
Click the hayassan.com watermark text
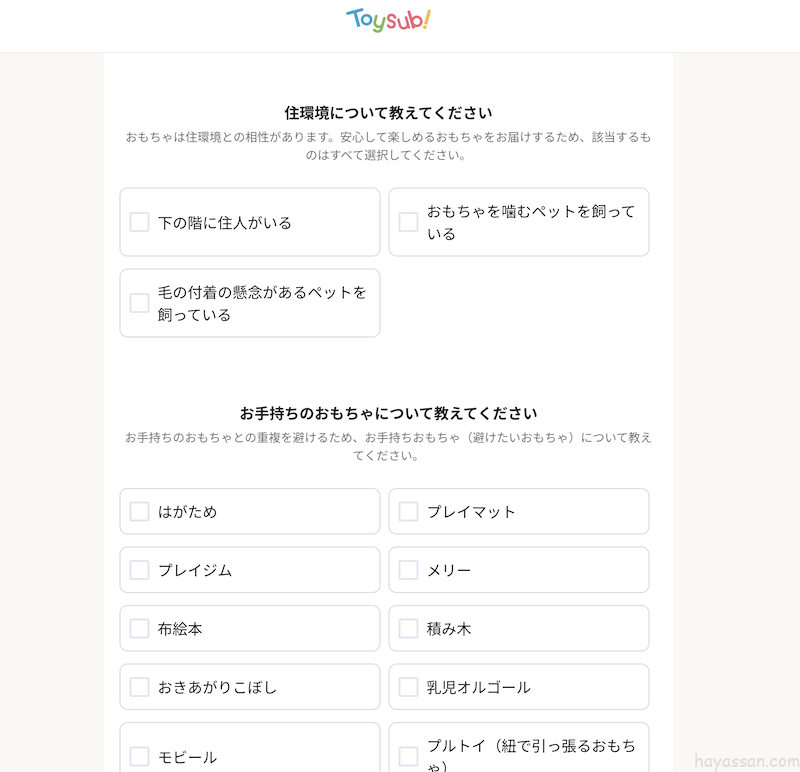745,760
